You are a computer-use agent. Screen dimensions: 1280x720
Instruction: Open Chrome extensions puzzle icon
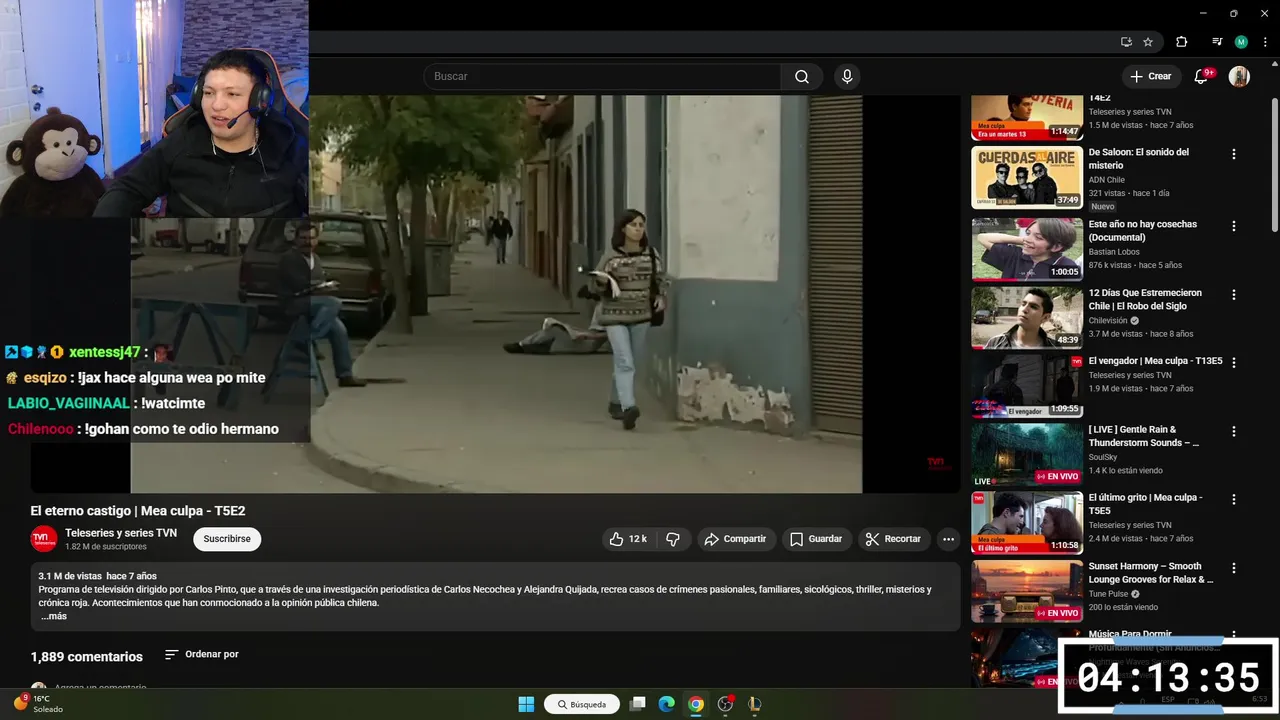tap(1181, 42)
